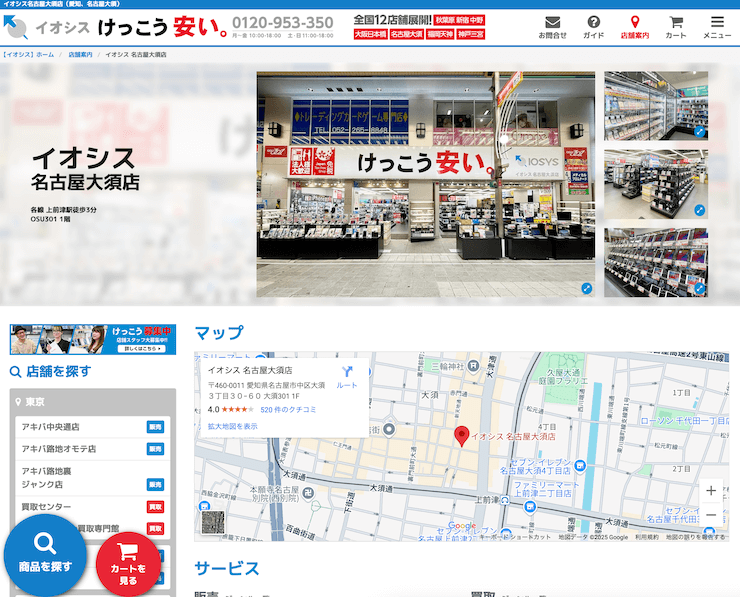Click the 【イオシス】ホーム breadcrumb link
Viewport: 740px width, 597px height.
[27, 55]
